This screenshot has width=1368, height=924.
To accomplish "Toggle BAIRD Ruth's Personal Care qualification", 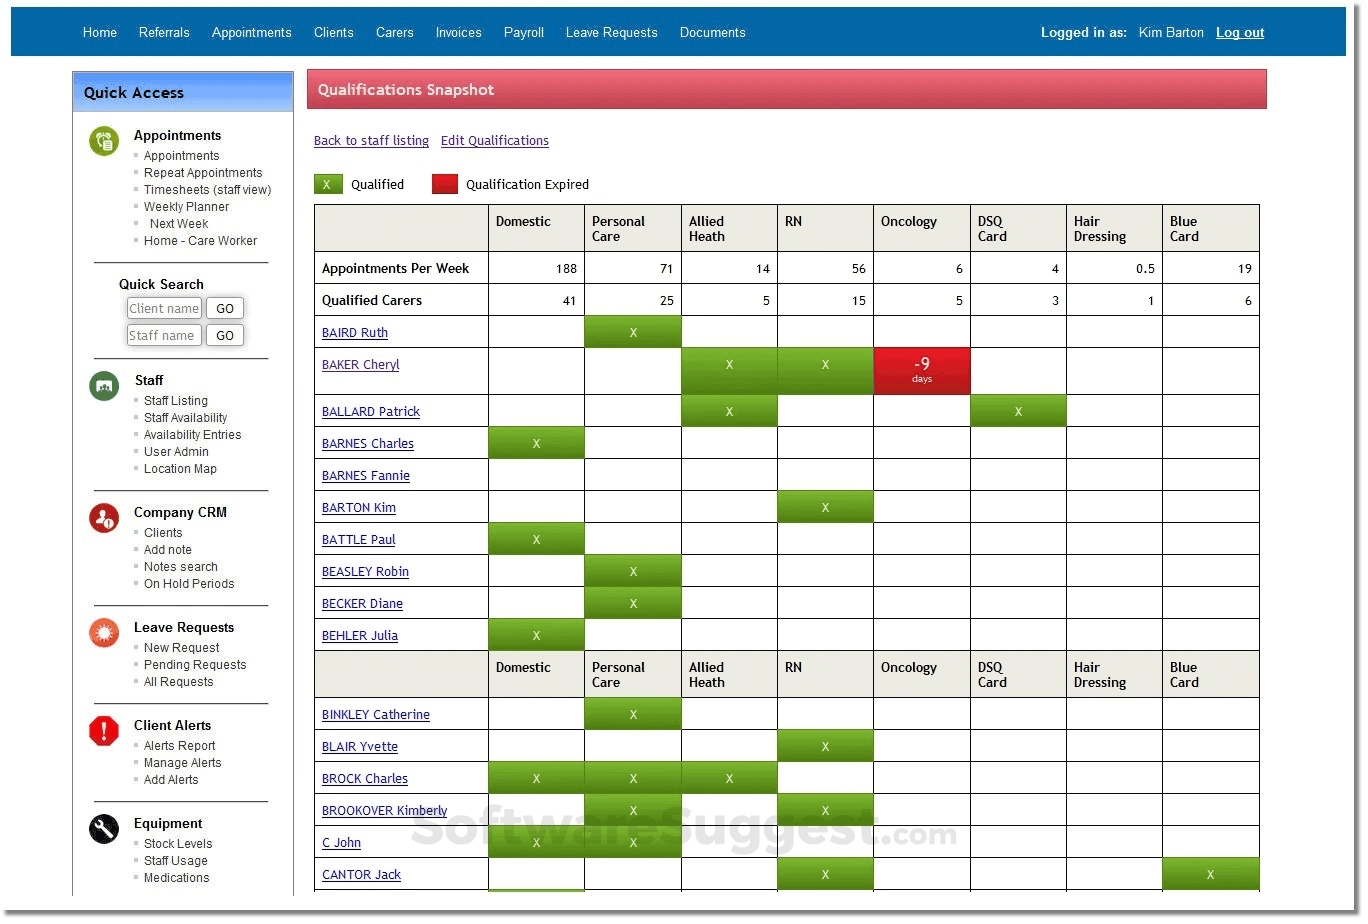I will click(632, 331).
